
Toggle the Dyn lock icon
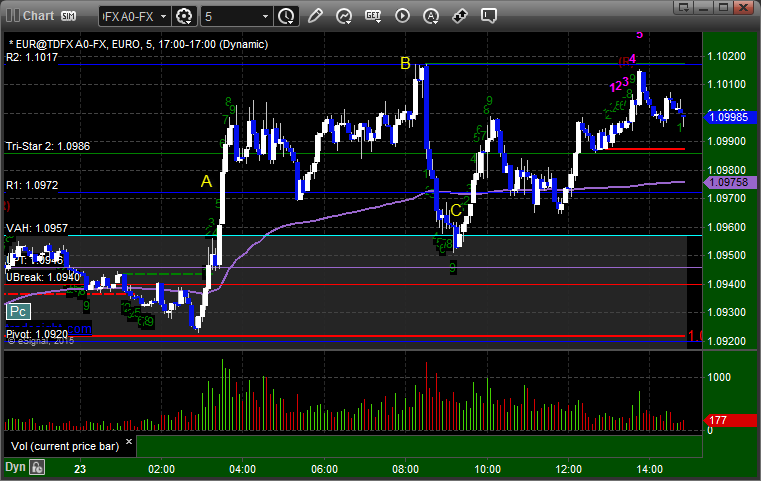(x=37, y=467)
